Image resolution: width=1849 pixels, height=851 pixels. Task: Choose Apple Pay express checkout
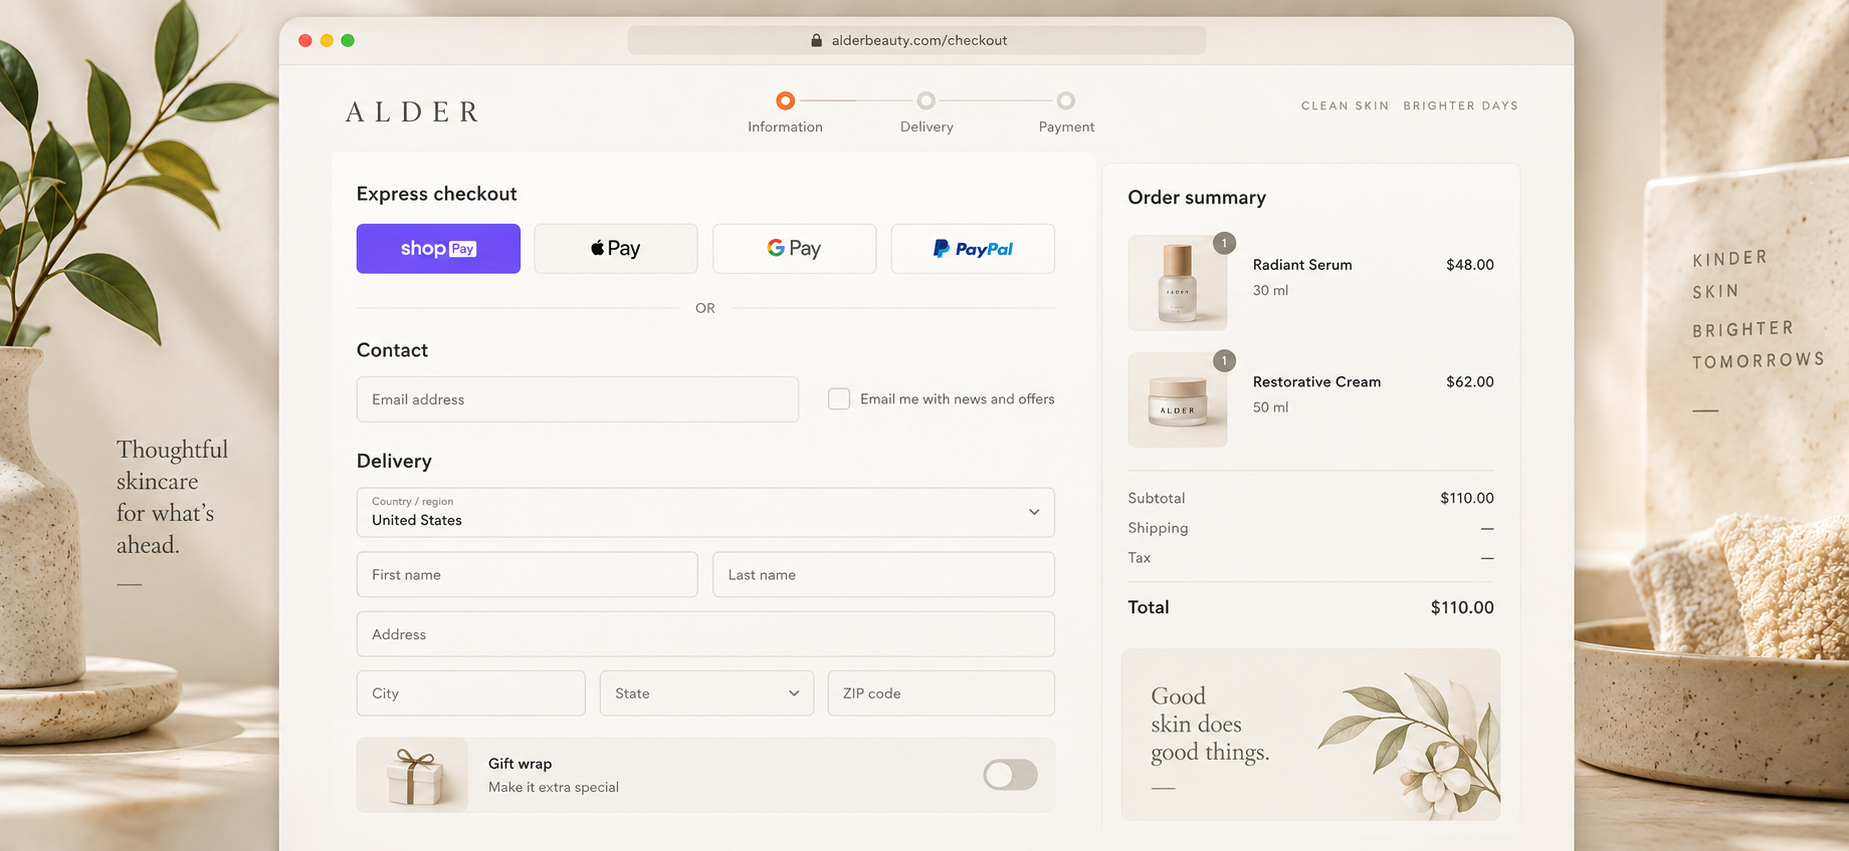(x=616, y=248)
